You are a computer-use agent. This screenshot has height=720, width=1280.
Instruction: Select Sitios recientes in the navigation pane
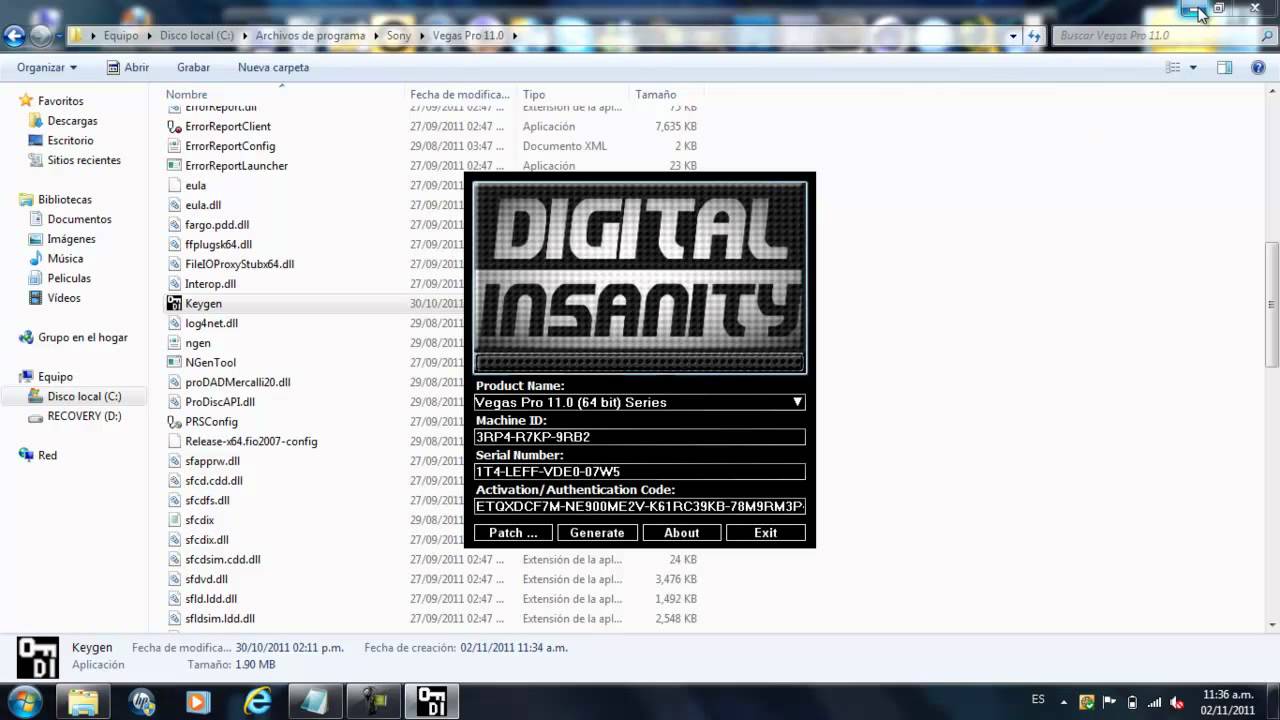(x=84, y=160)
